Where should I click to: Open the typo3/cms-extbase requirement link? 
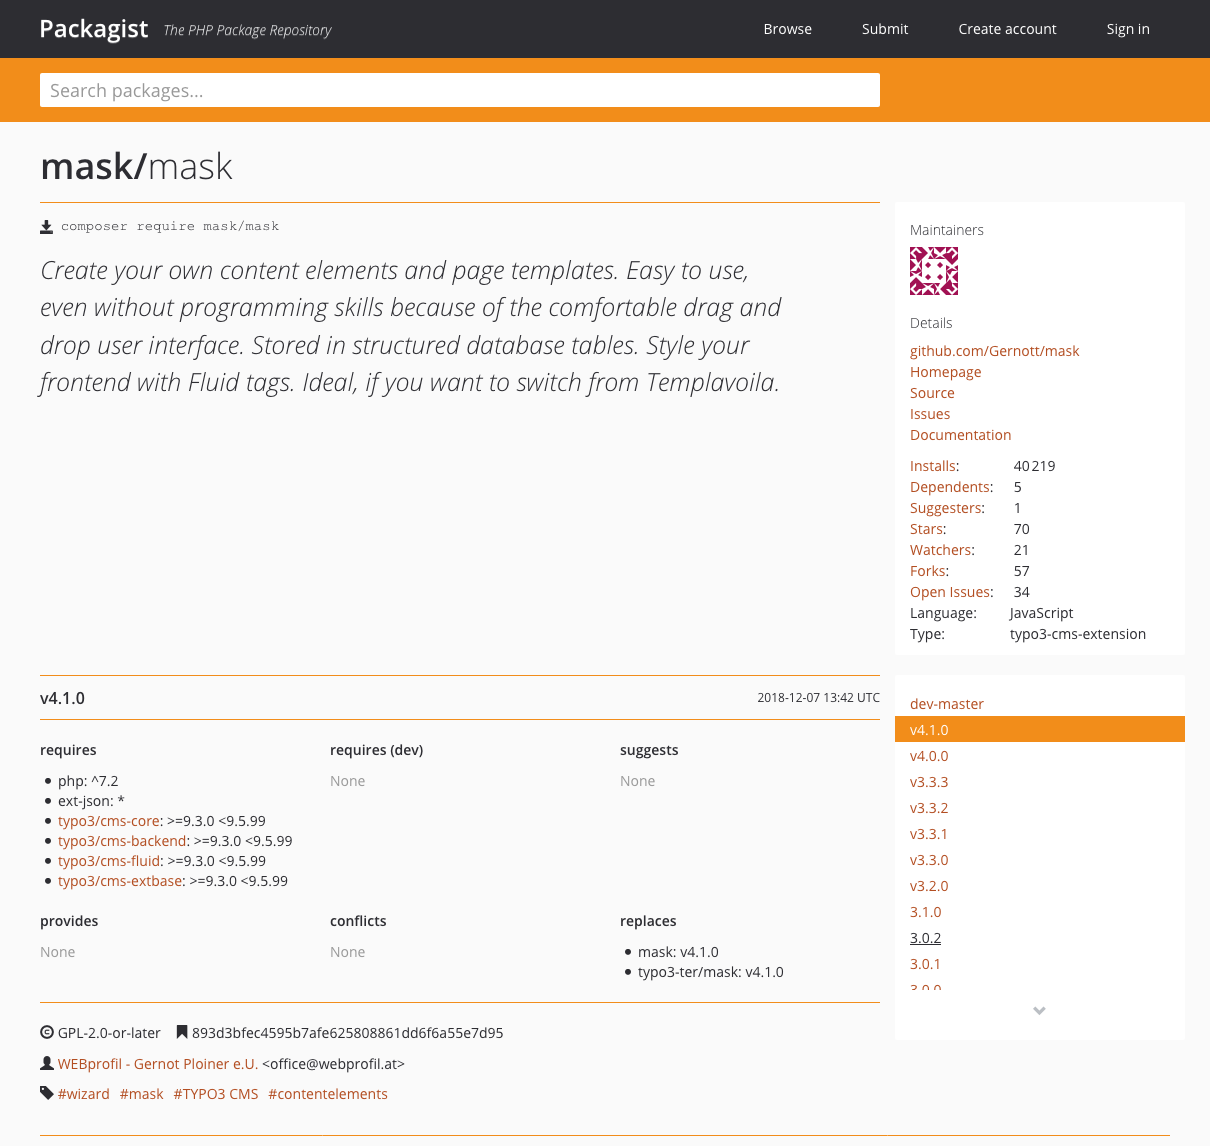click(x=120, y=881)
